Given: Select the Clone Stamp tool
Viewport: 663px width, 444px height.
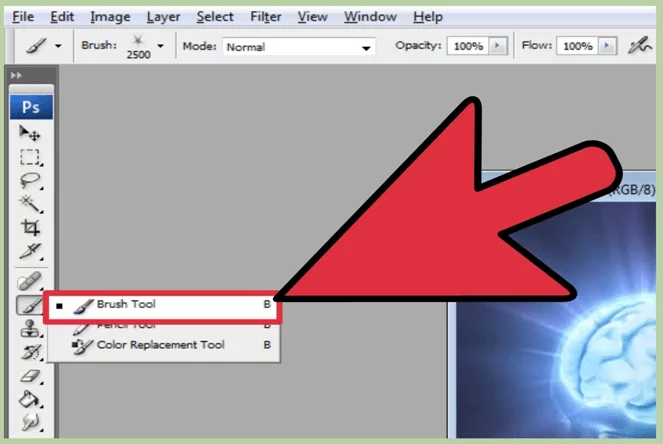Looking at the screenshot, I should (x=30, y=329).
